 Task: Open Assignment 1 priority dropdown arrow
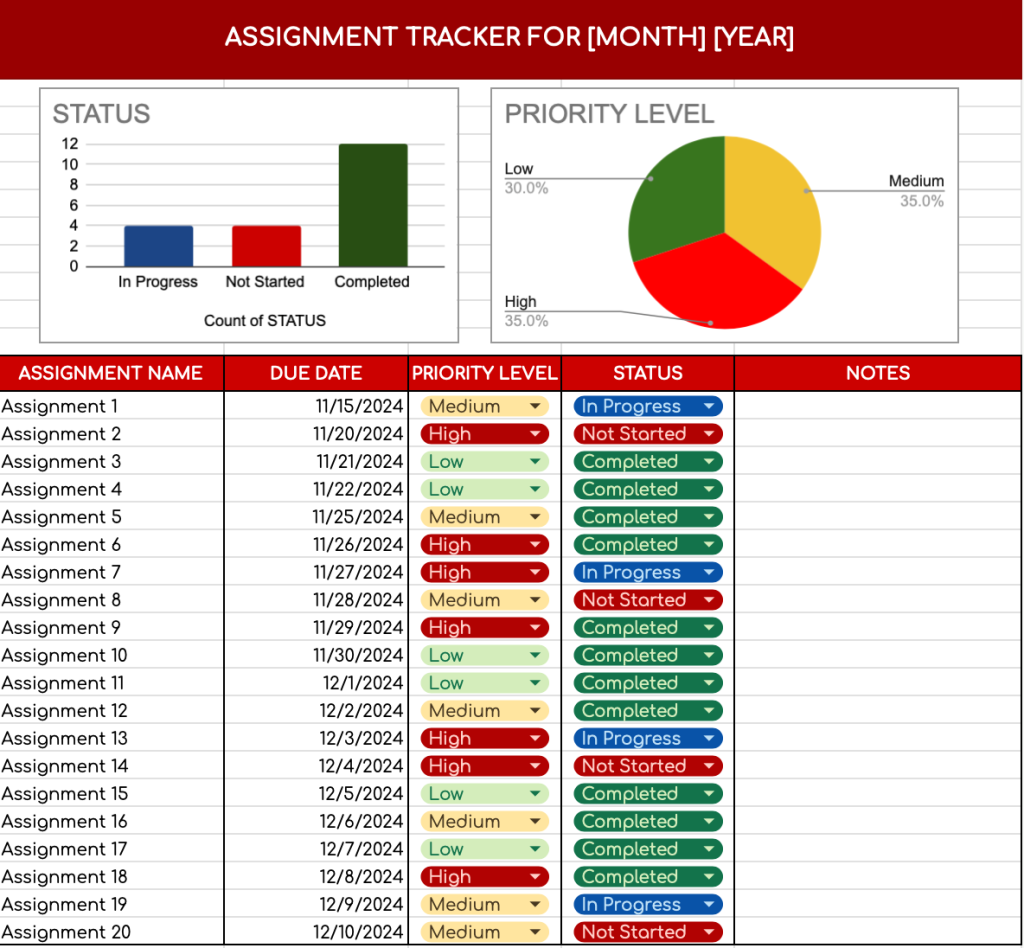point(535,406)
